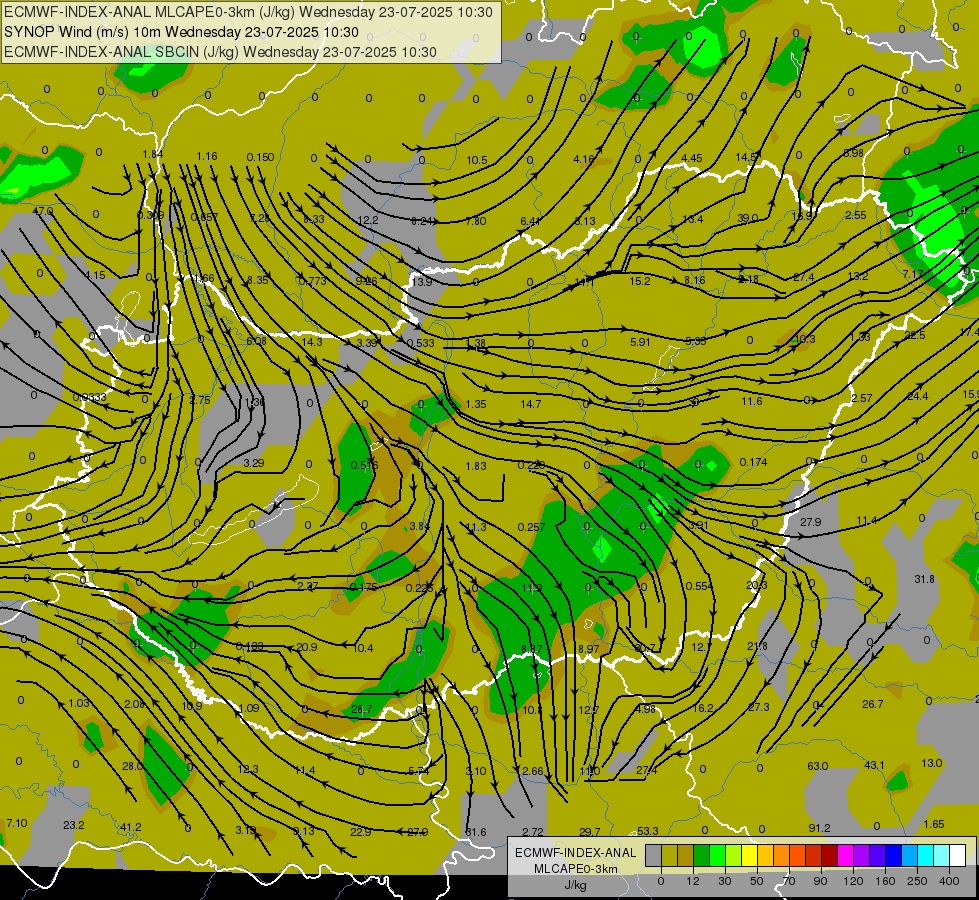Click the map value 0.174

click(x=753, y=462)
